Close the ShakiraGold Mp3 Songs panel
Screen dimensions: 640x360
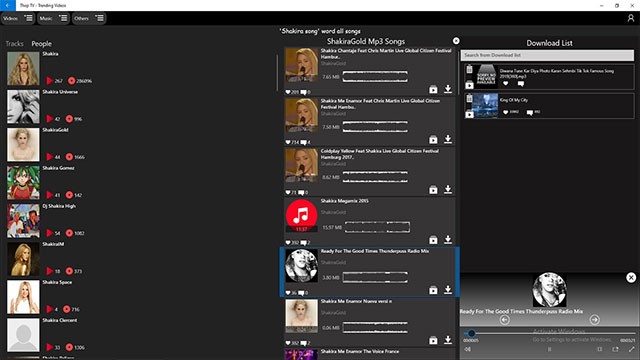(x=456, y=41)
